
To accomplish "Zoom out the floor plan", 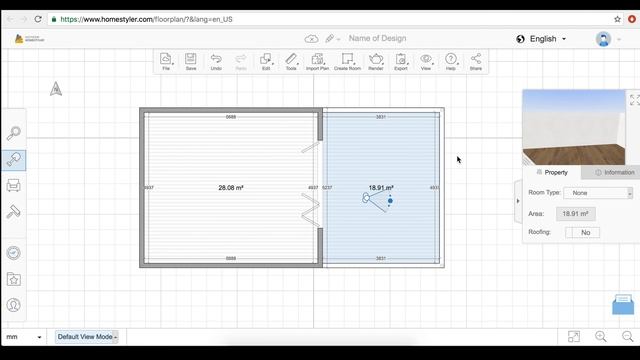I will tap(628, 336).
